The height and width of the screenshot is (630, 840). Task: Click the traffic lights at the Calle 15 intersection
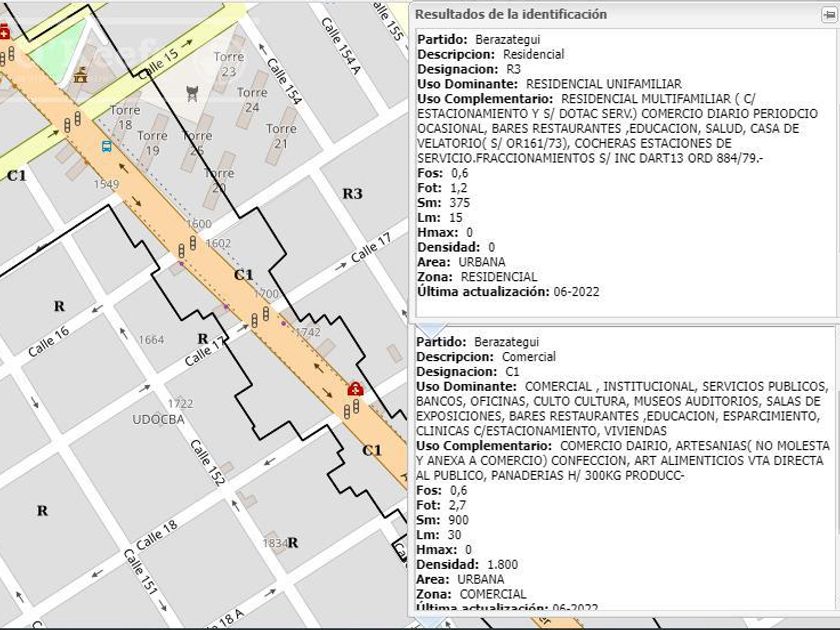pyautogui.click(x=72, y=122)
